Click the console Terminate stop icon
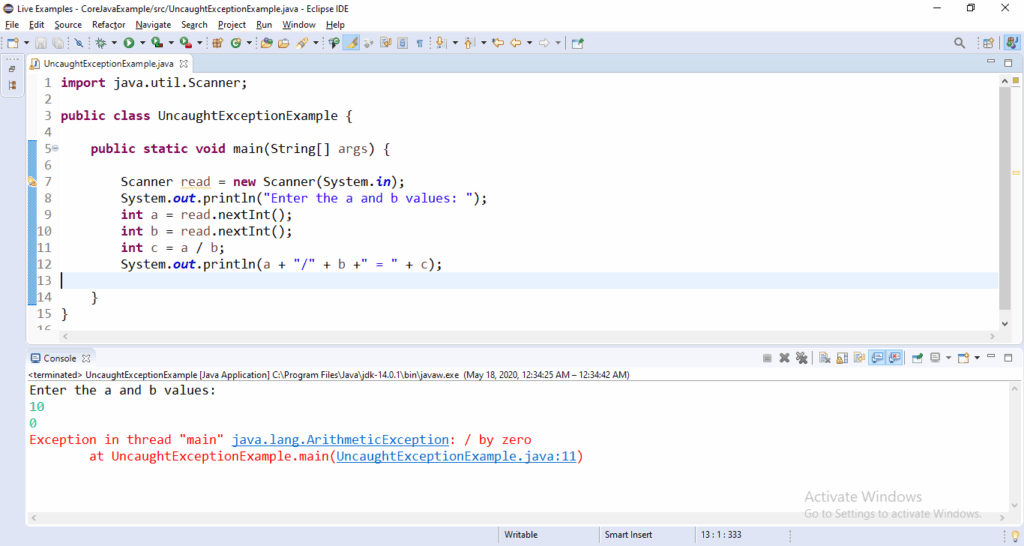 click(767, 358)
